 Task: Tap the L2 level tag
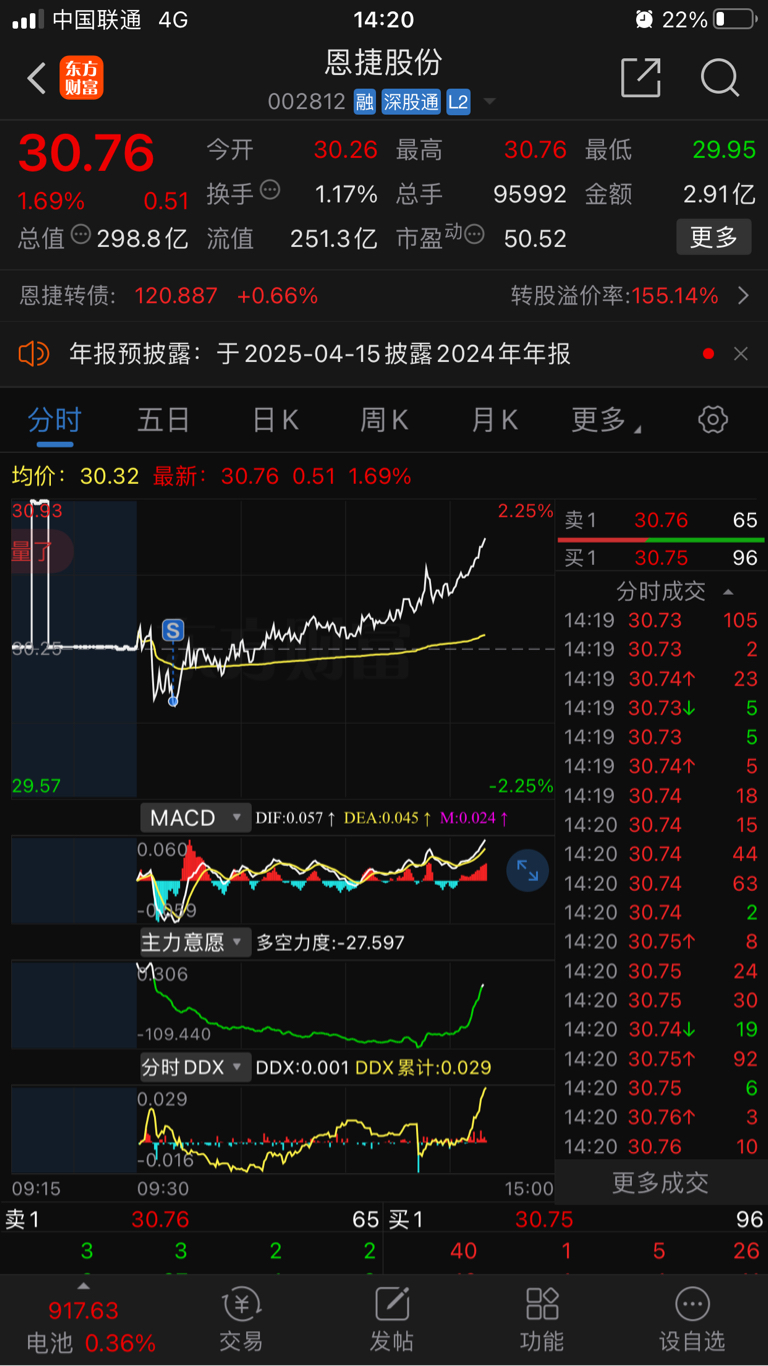pyautogui.click(x=458, y=102)
